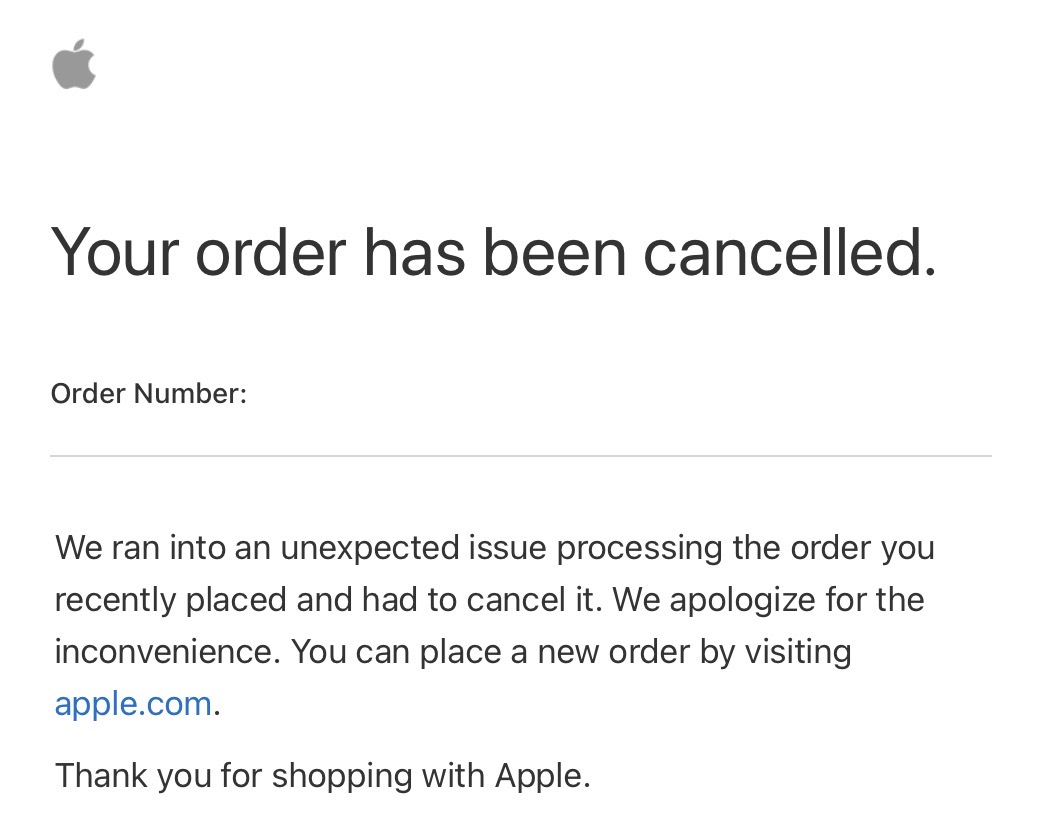
Task: Click the word 'Number:' in the order label
Action: coord(190,394)
